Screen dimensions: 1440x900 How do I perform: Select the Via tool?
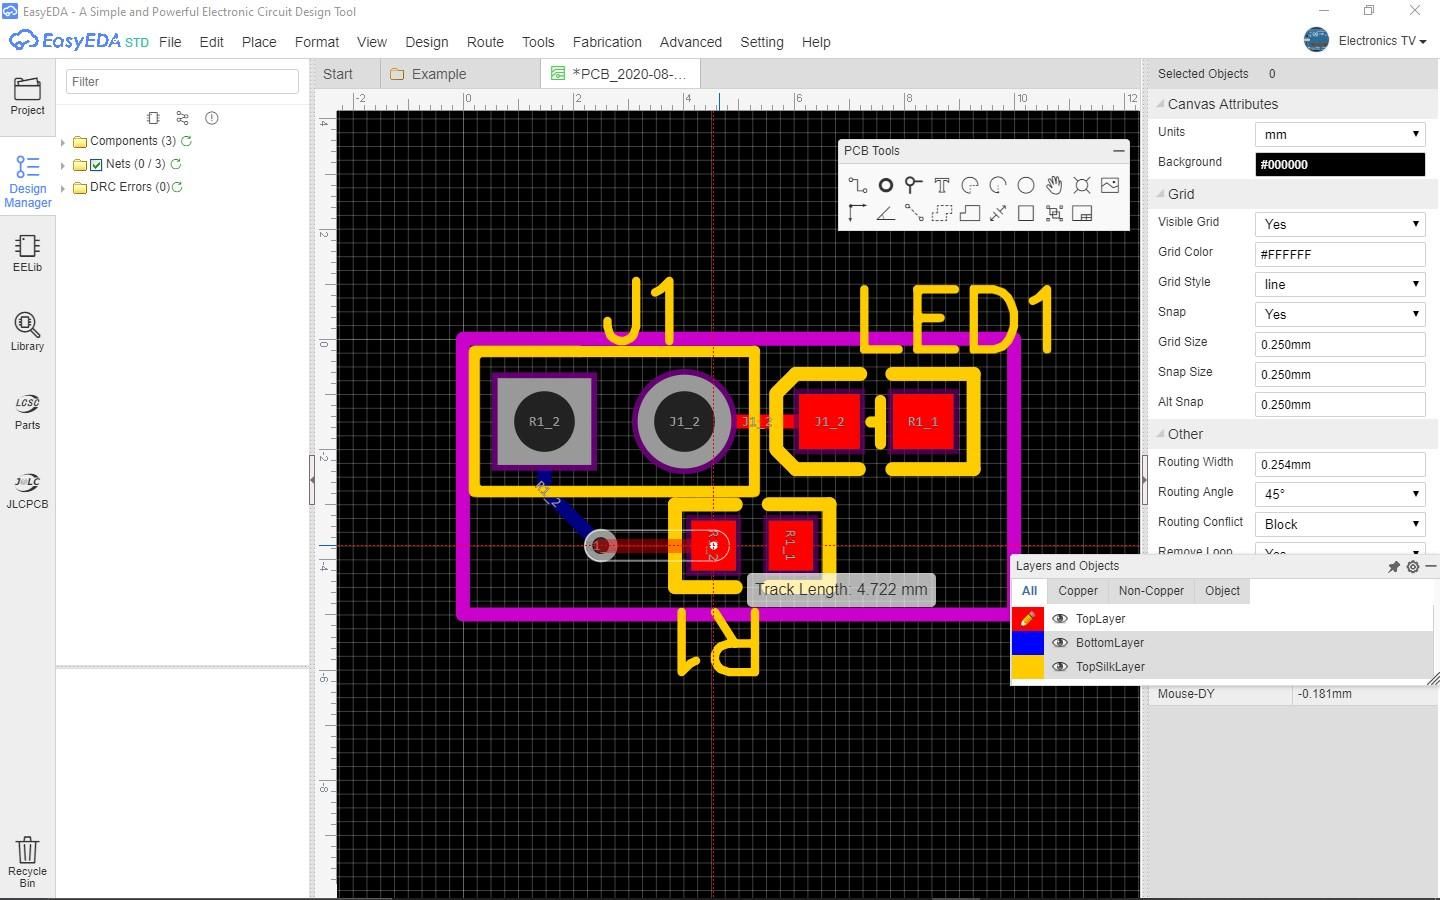[913, 185]
